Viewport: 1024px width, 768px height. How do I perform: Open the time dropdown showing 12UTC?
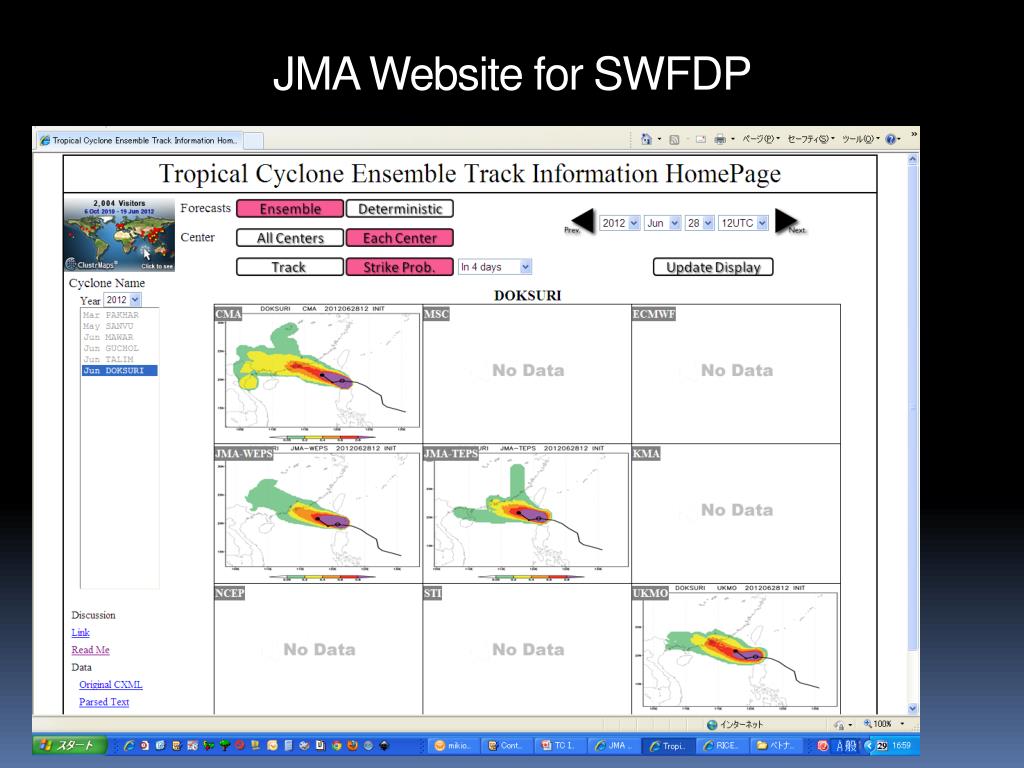pyautogui.click(x=743, y=223)
